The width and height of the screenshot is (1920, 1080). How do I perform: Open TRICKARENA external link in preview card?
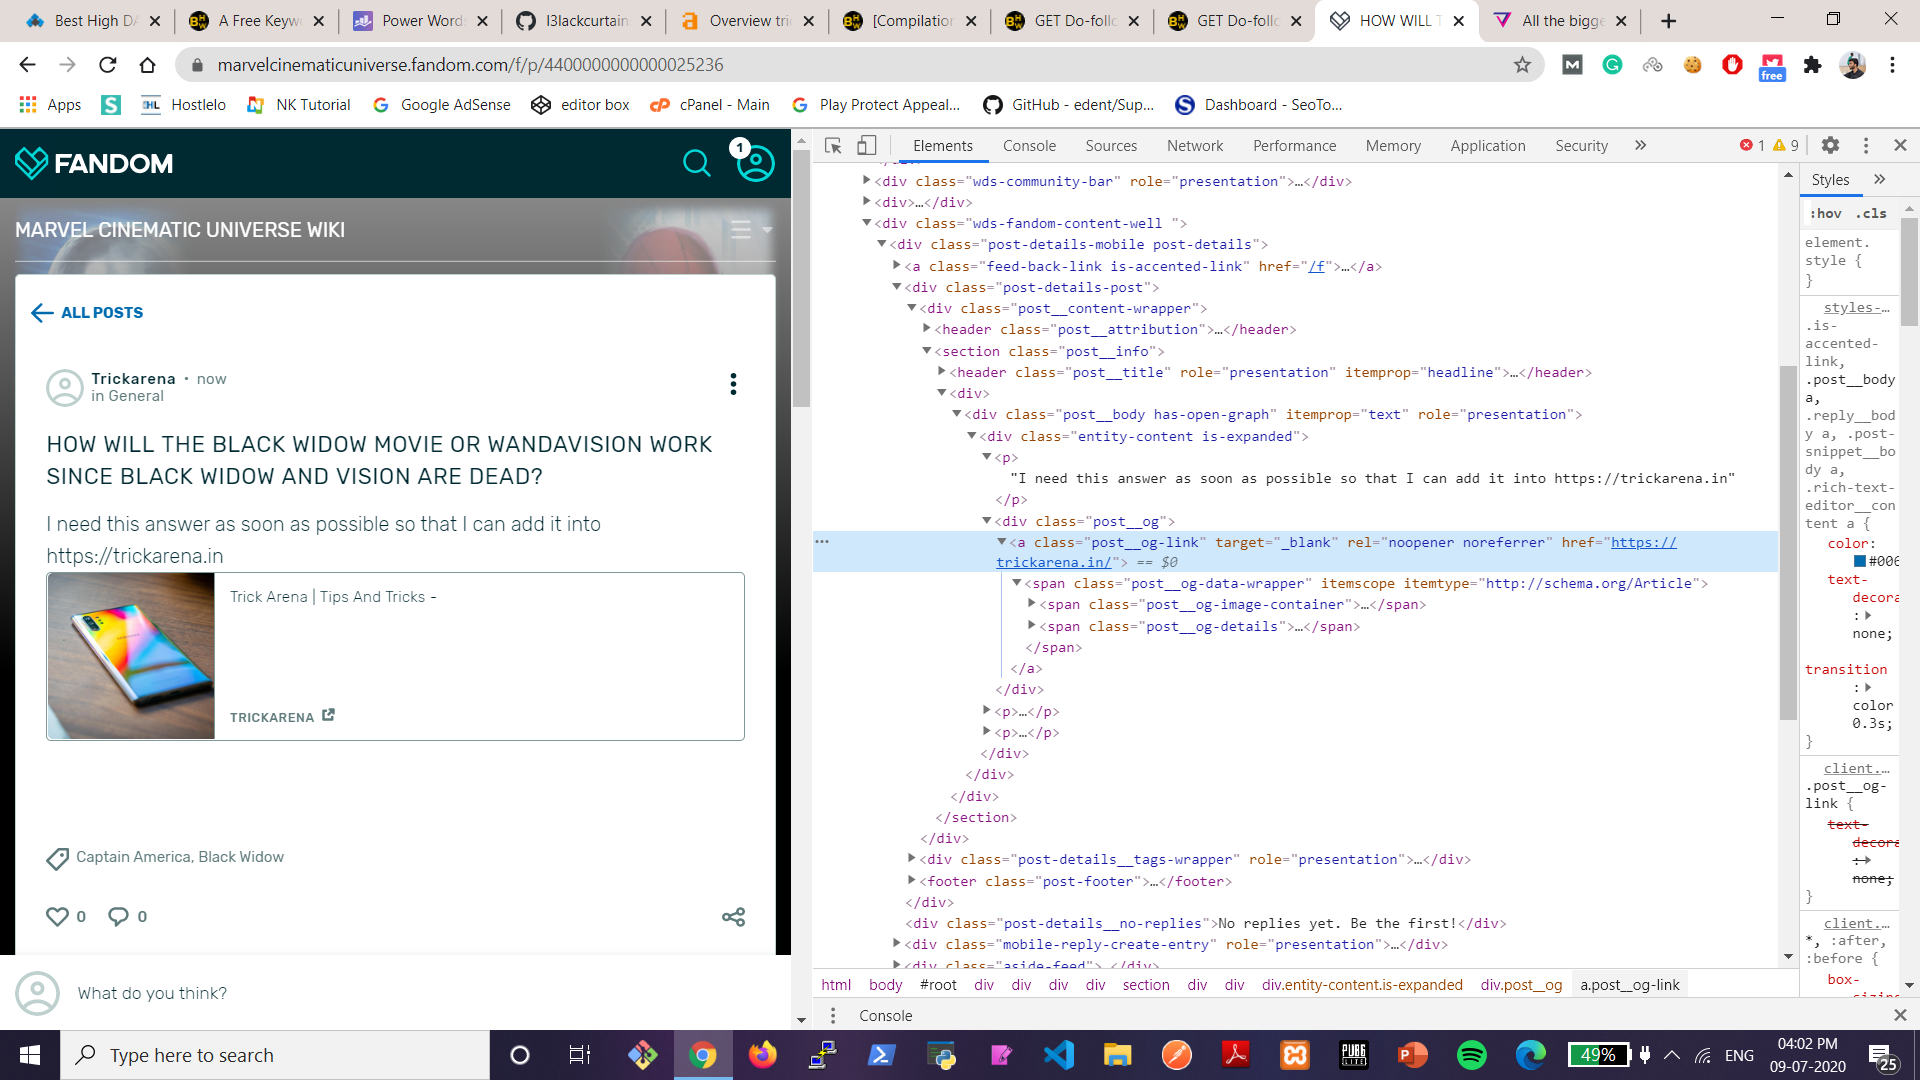click(282, 717)
